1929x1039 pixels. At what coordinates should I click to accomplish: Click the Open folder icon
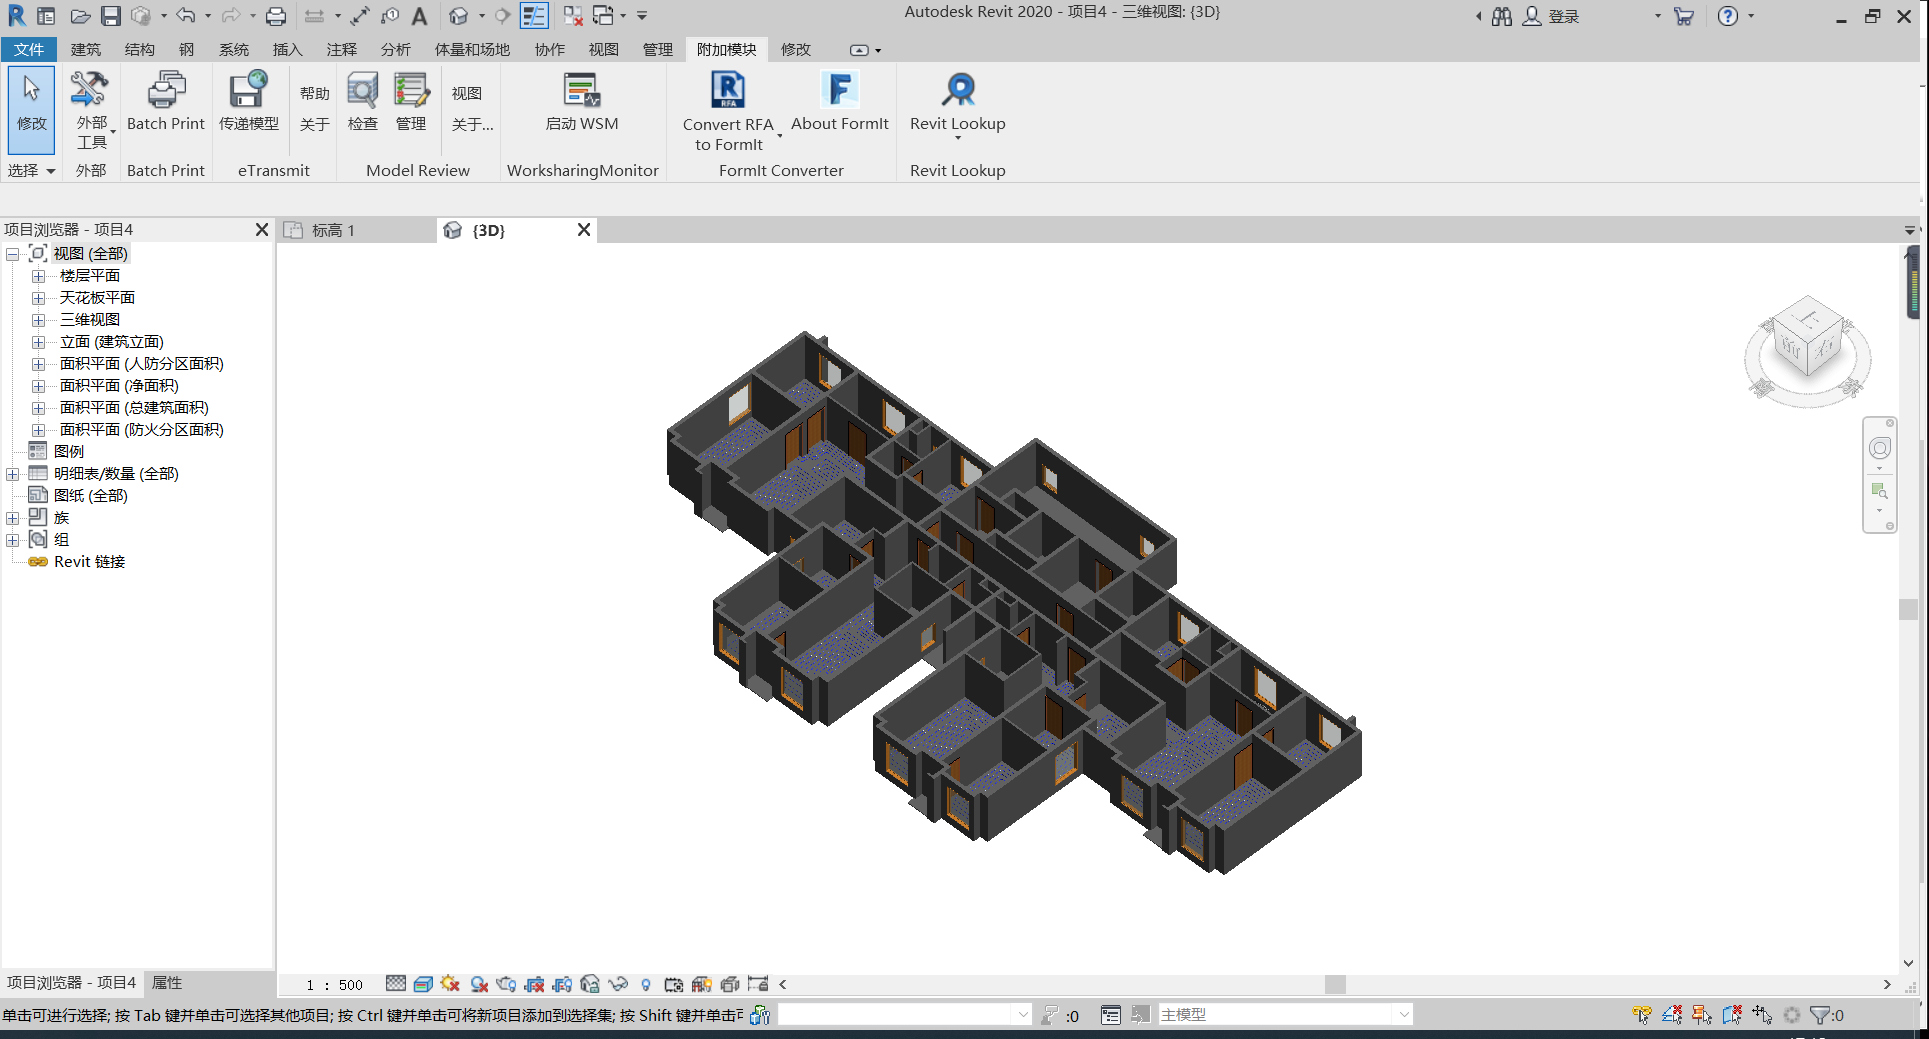[x=80, y=16]
